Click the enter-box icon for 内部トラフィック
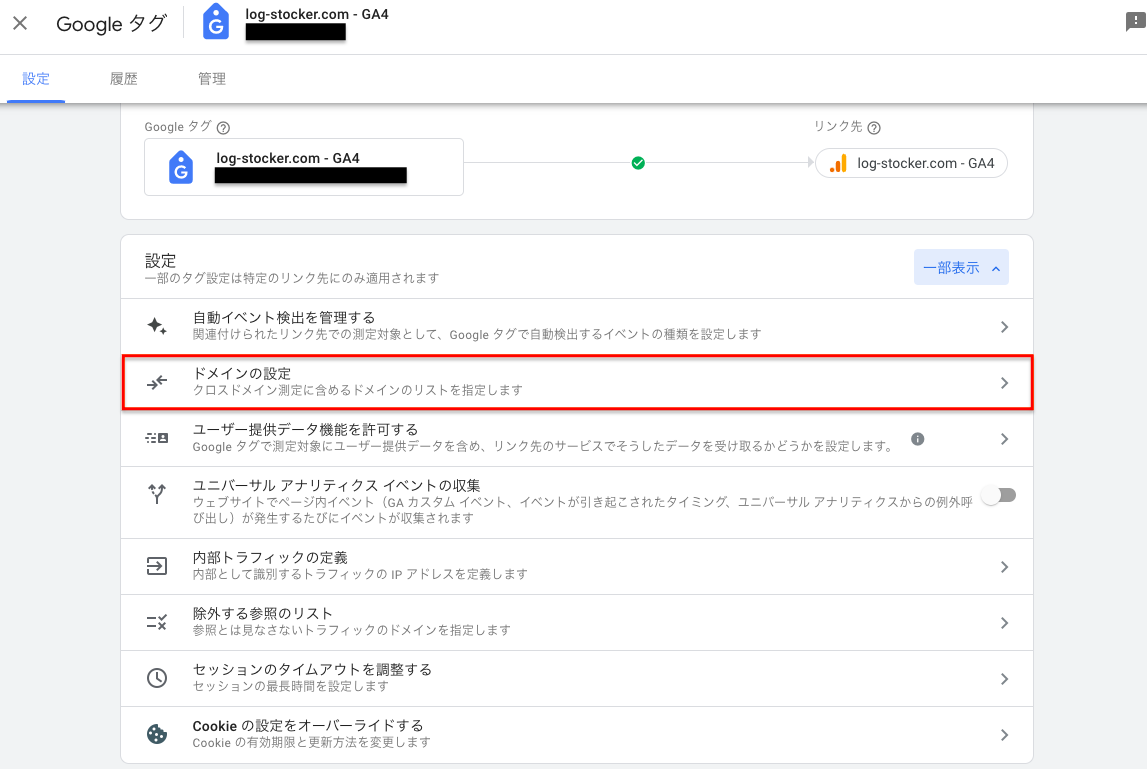 click(x=157, y=566)
